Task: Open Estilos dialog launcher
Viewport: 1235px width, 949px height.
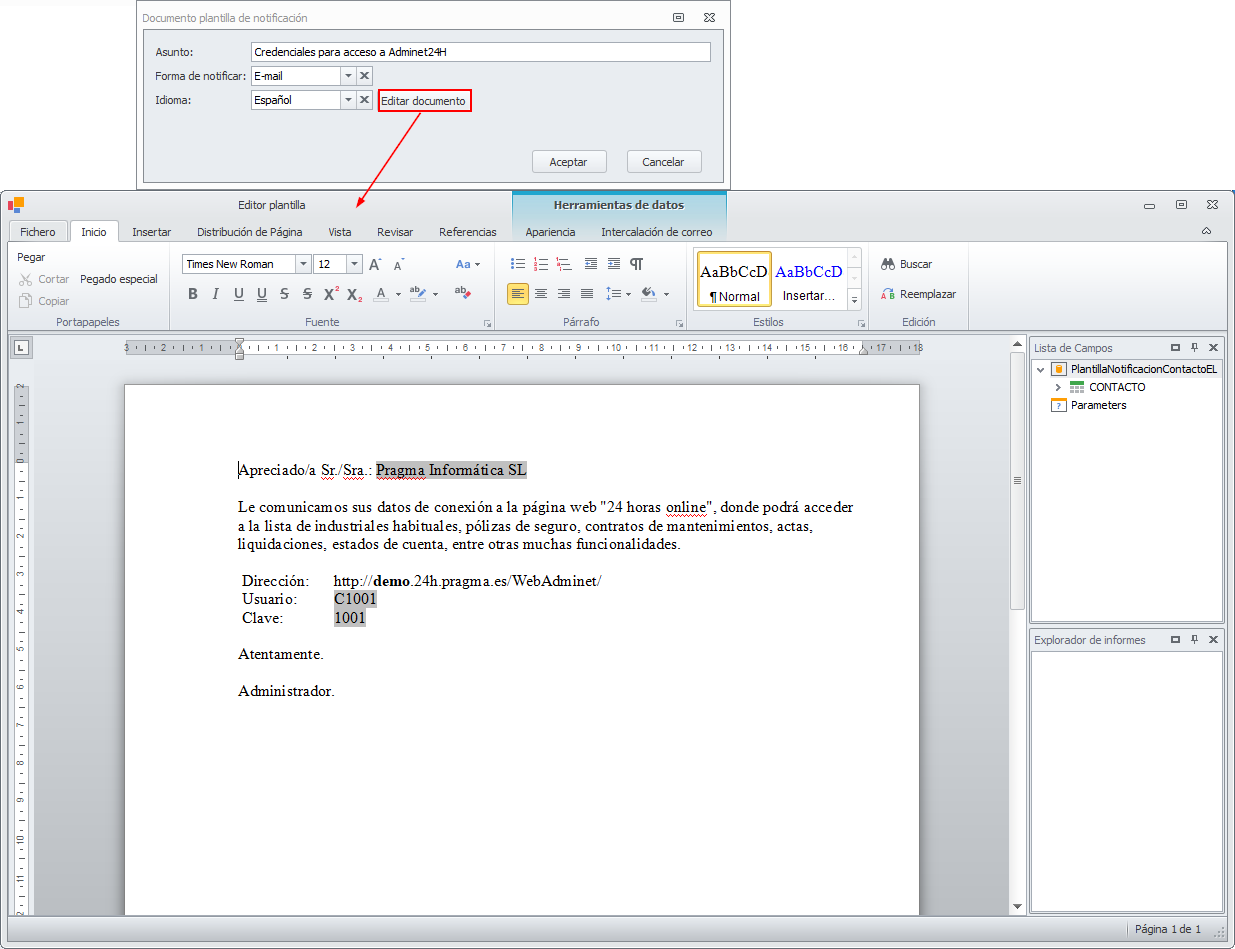Action: tap(860, 323)
